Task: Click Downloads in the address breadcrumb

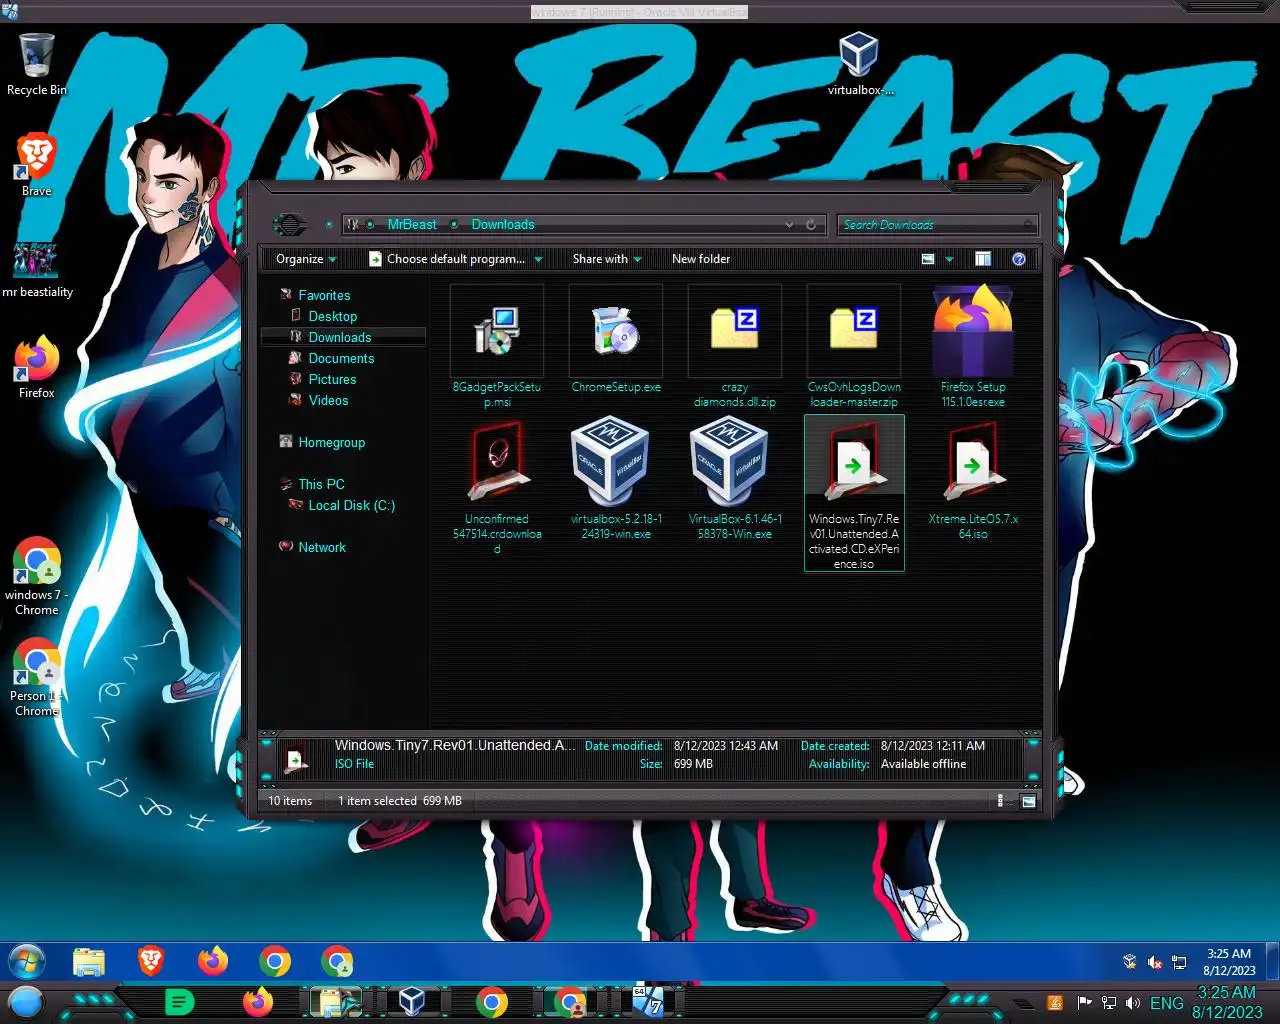Action: tap(503, 225)
